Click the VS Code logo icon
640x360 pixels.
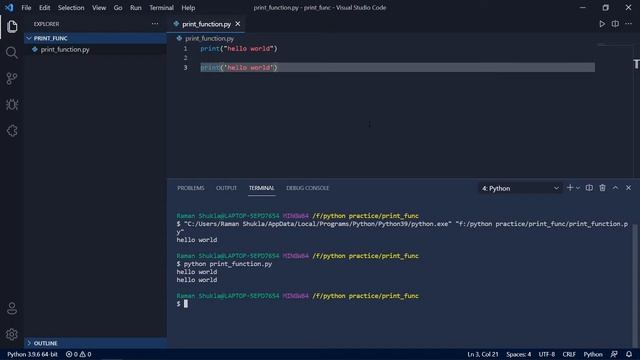coord(9,7)
